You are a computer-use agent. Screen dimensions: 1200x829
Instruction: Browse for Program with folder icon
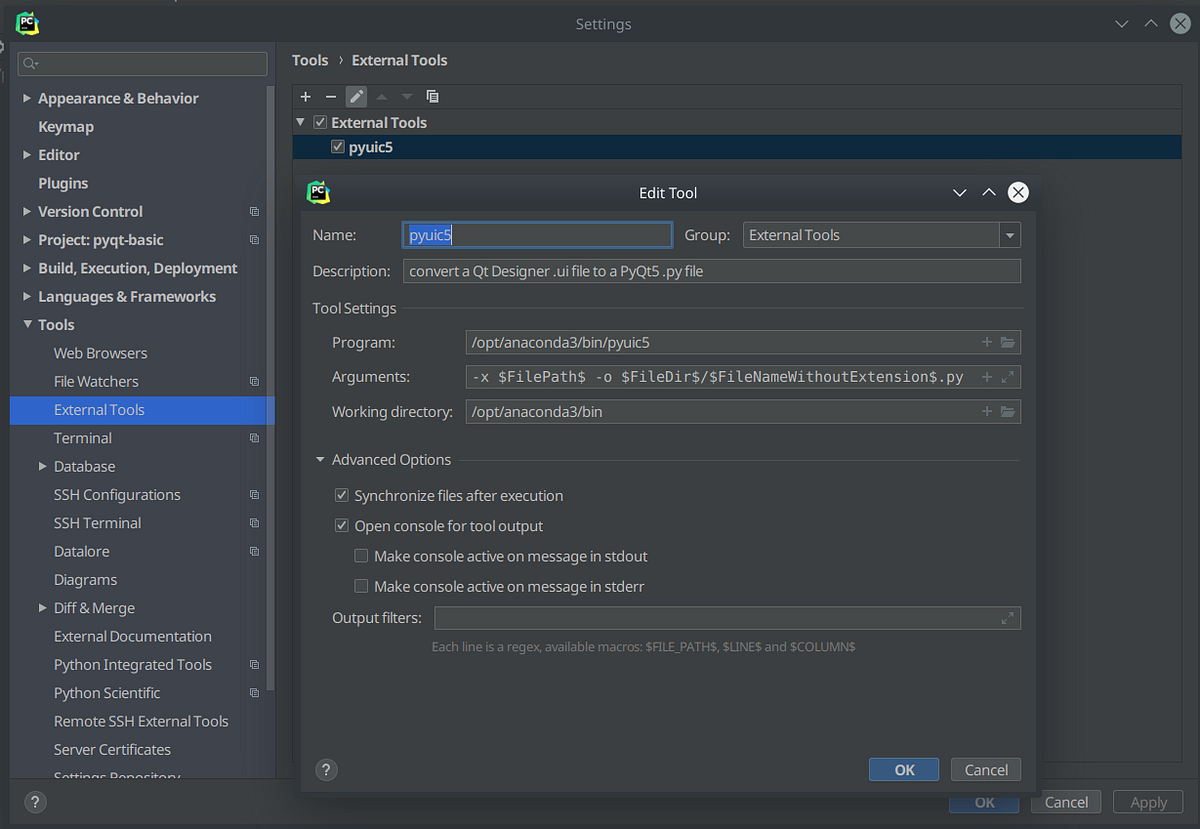(x=1008, y=342)
